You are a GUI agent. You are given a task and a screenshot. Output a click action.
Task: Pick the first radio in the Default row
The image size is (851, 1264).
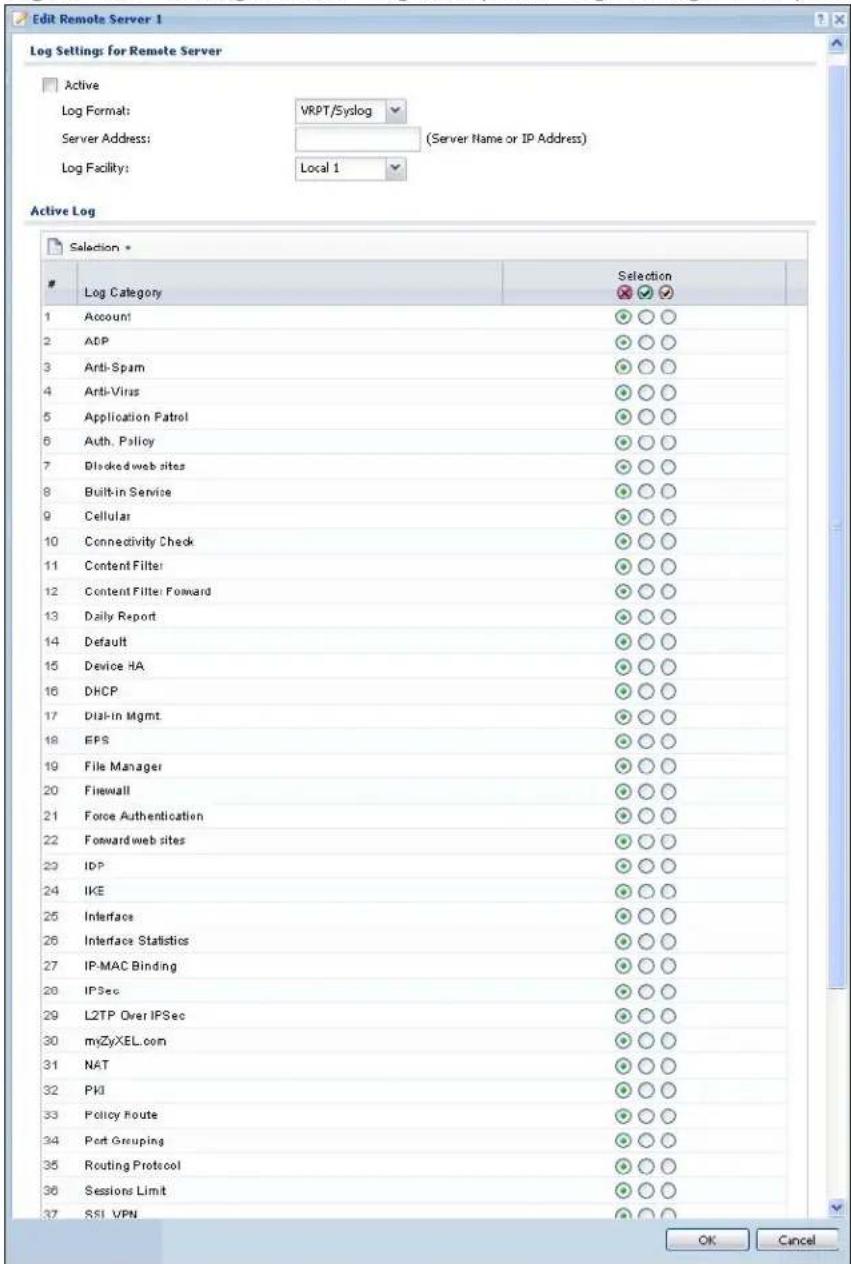(x=627, y=641)
